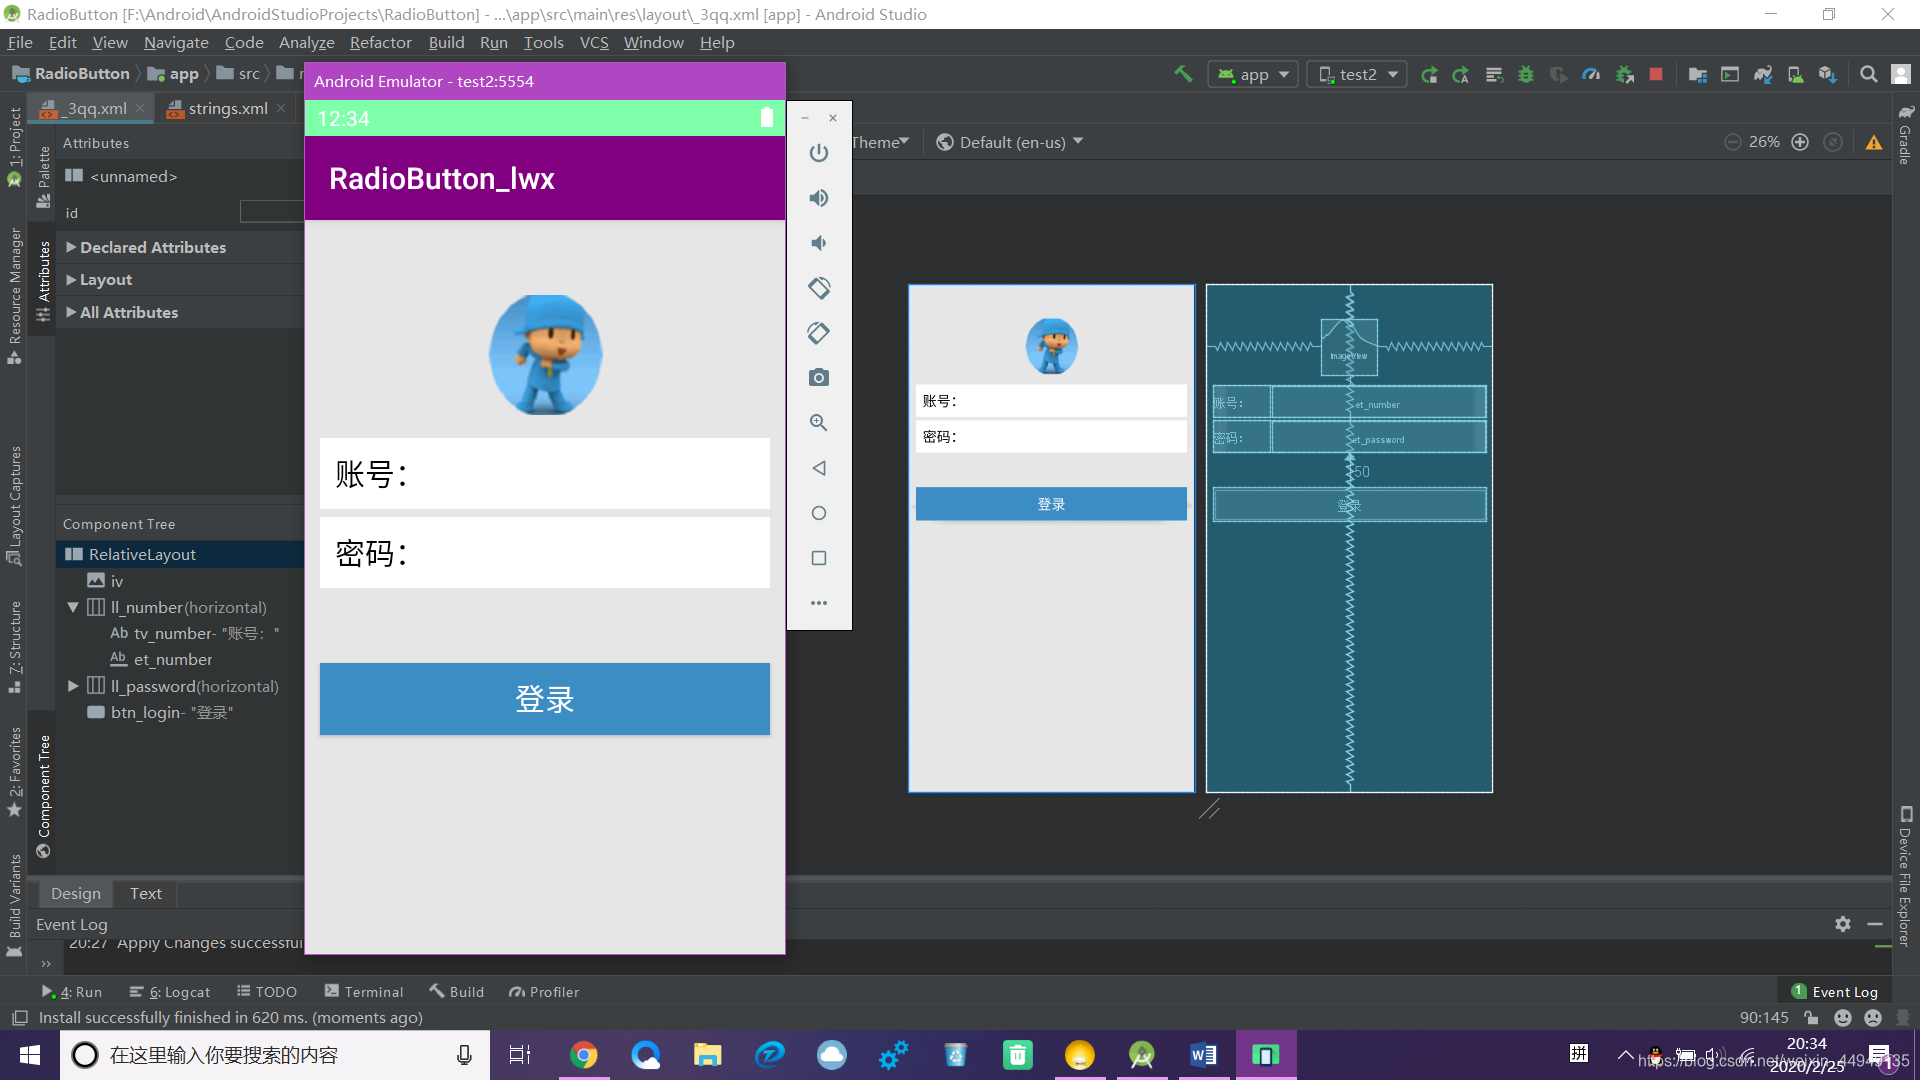Take emulator screenshot camera icon

tap(819, 378)
